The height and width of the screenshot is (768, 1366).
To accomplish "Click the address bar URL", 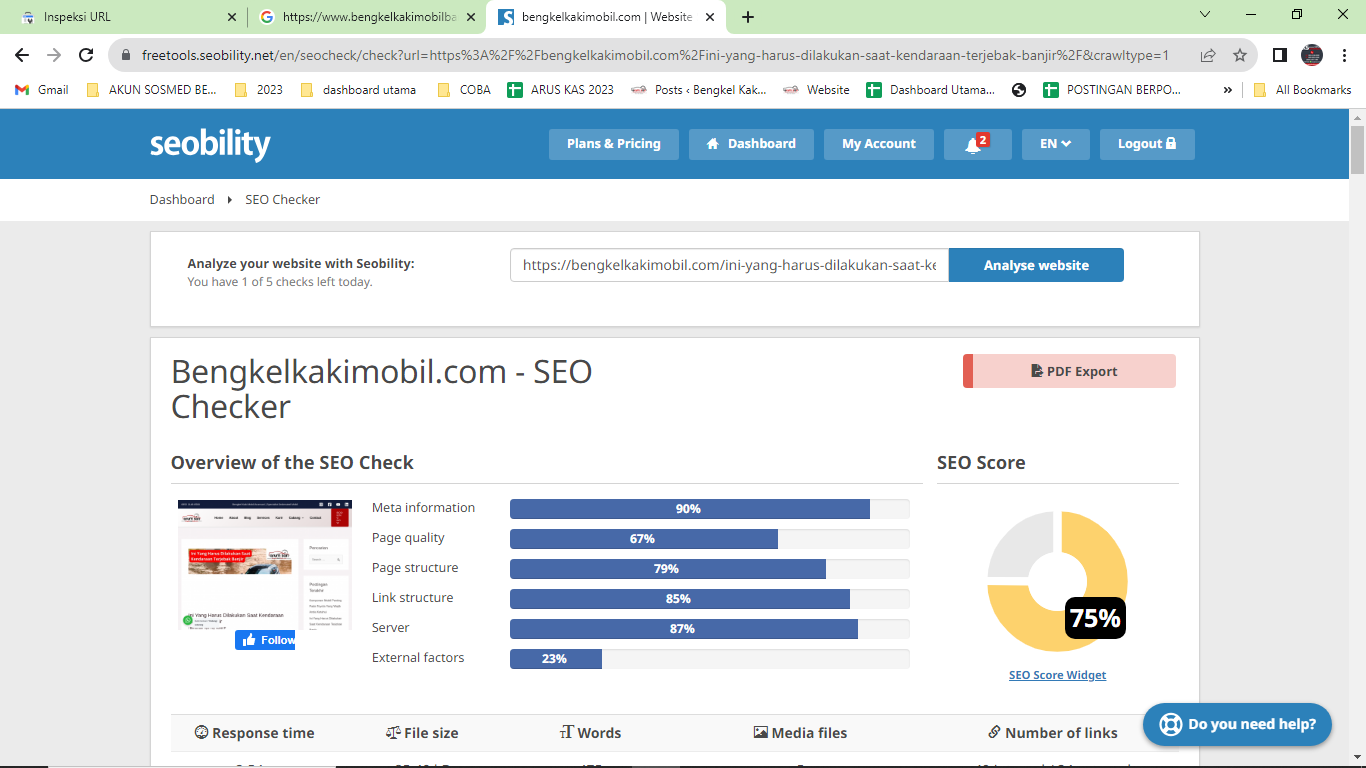I will click(x=655, y=56).
